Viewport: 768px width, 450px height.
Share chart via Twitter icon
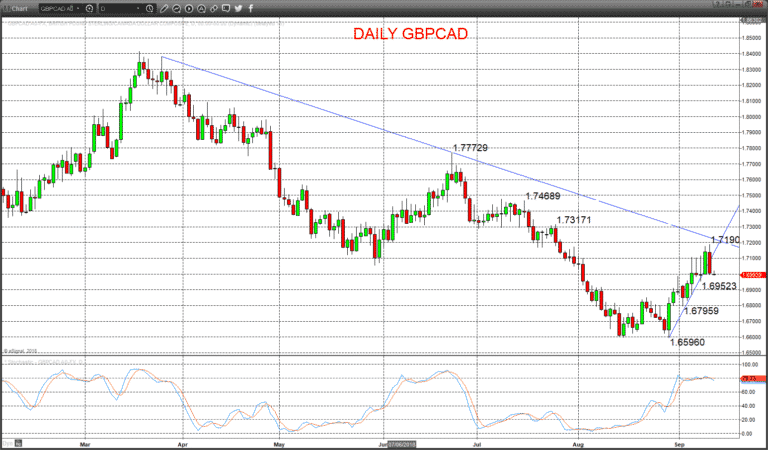[x=239, y=8]
